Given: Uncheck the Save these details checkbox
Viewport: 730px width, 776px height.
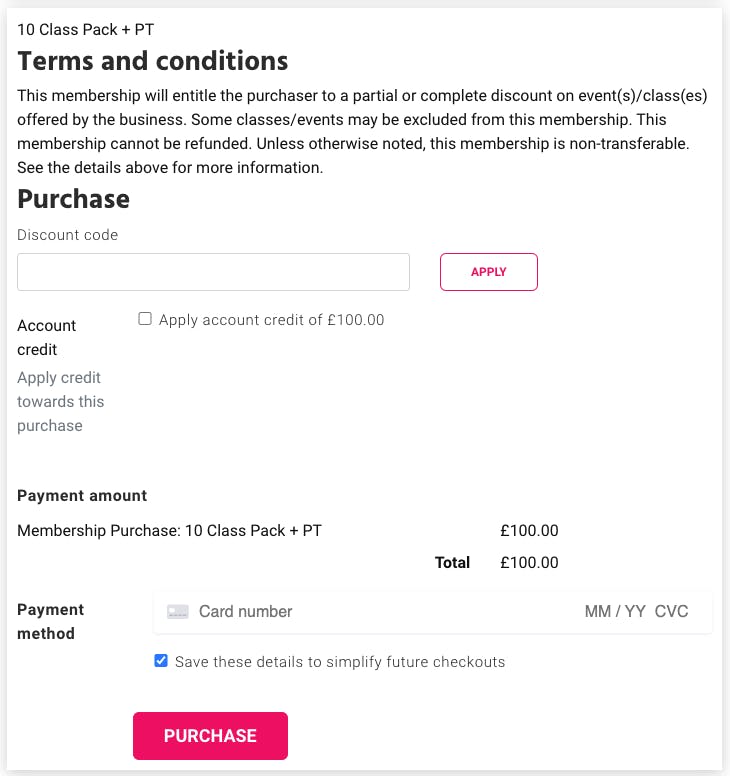Looking at the screenshot, I should point(161,661).
